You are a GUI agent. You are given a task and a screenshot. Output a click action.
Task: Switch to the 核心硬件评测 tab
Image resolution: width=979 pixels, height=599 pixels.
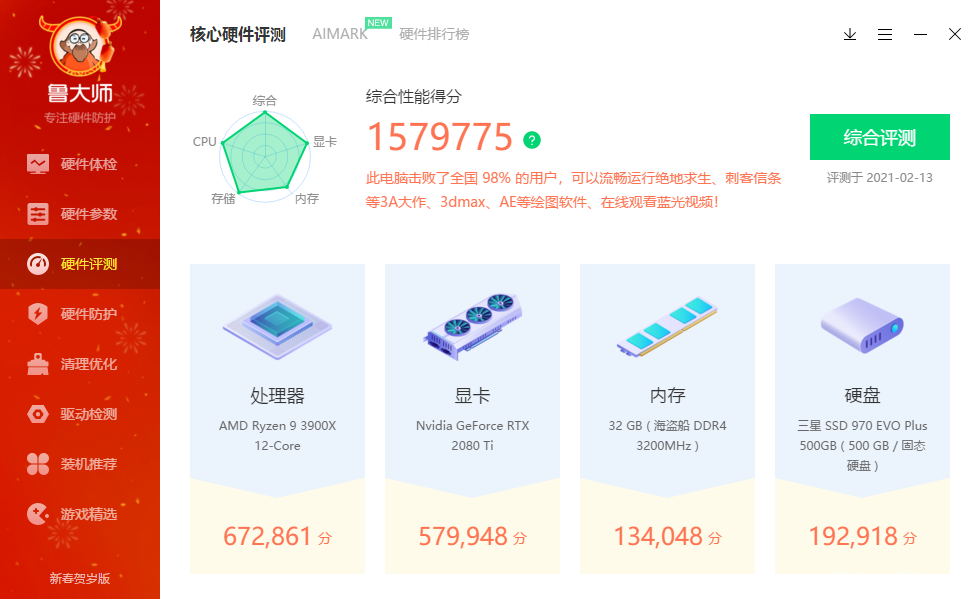click(x=238, y=34)
